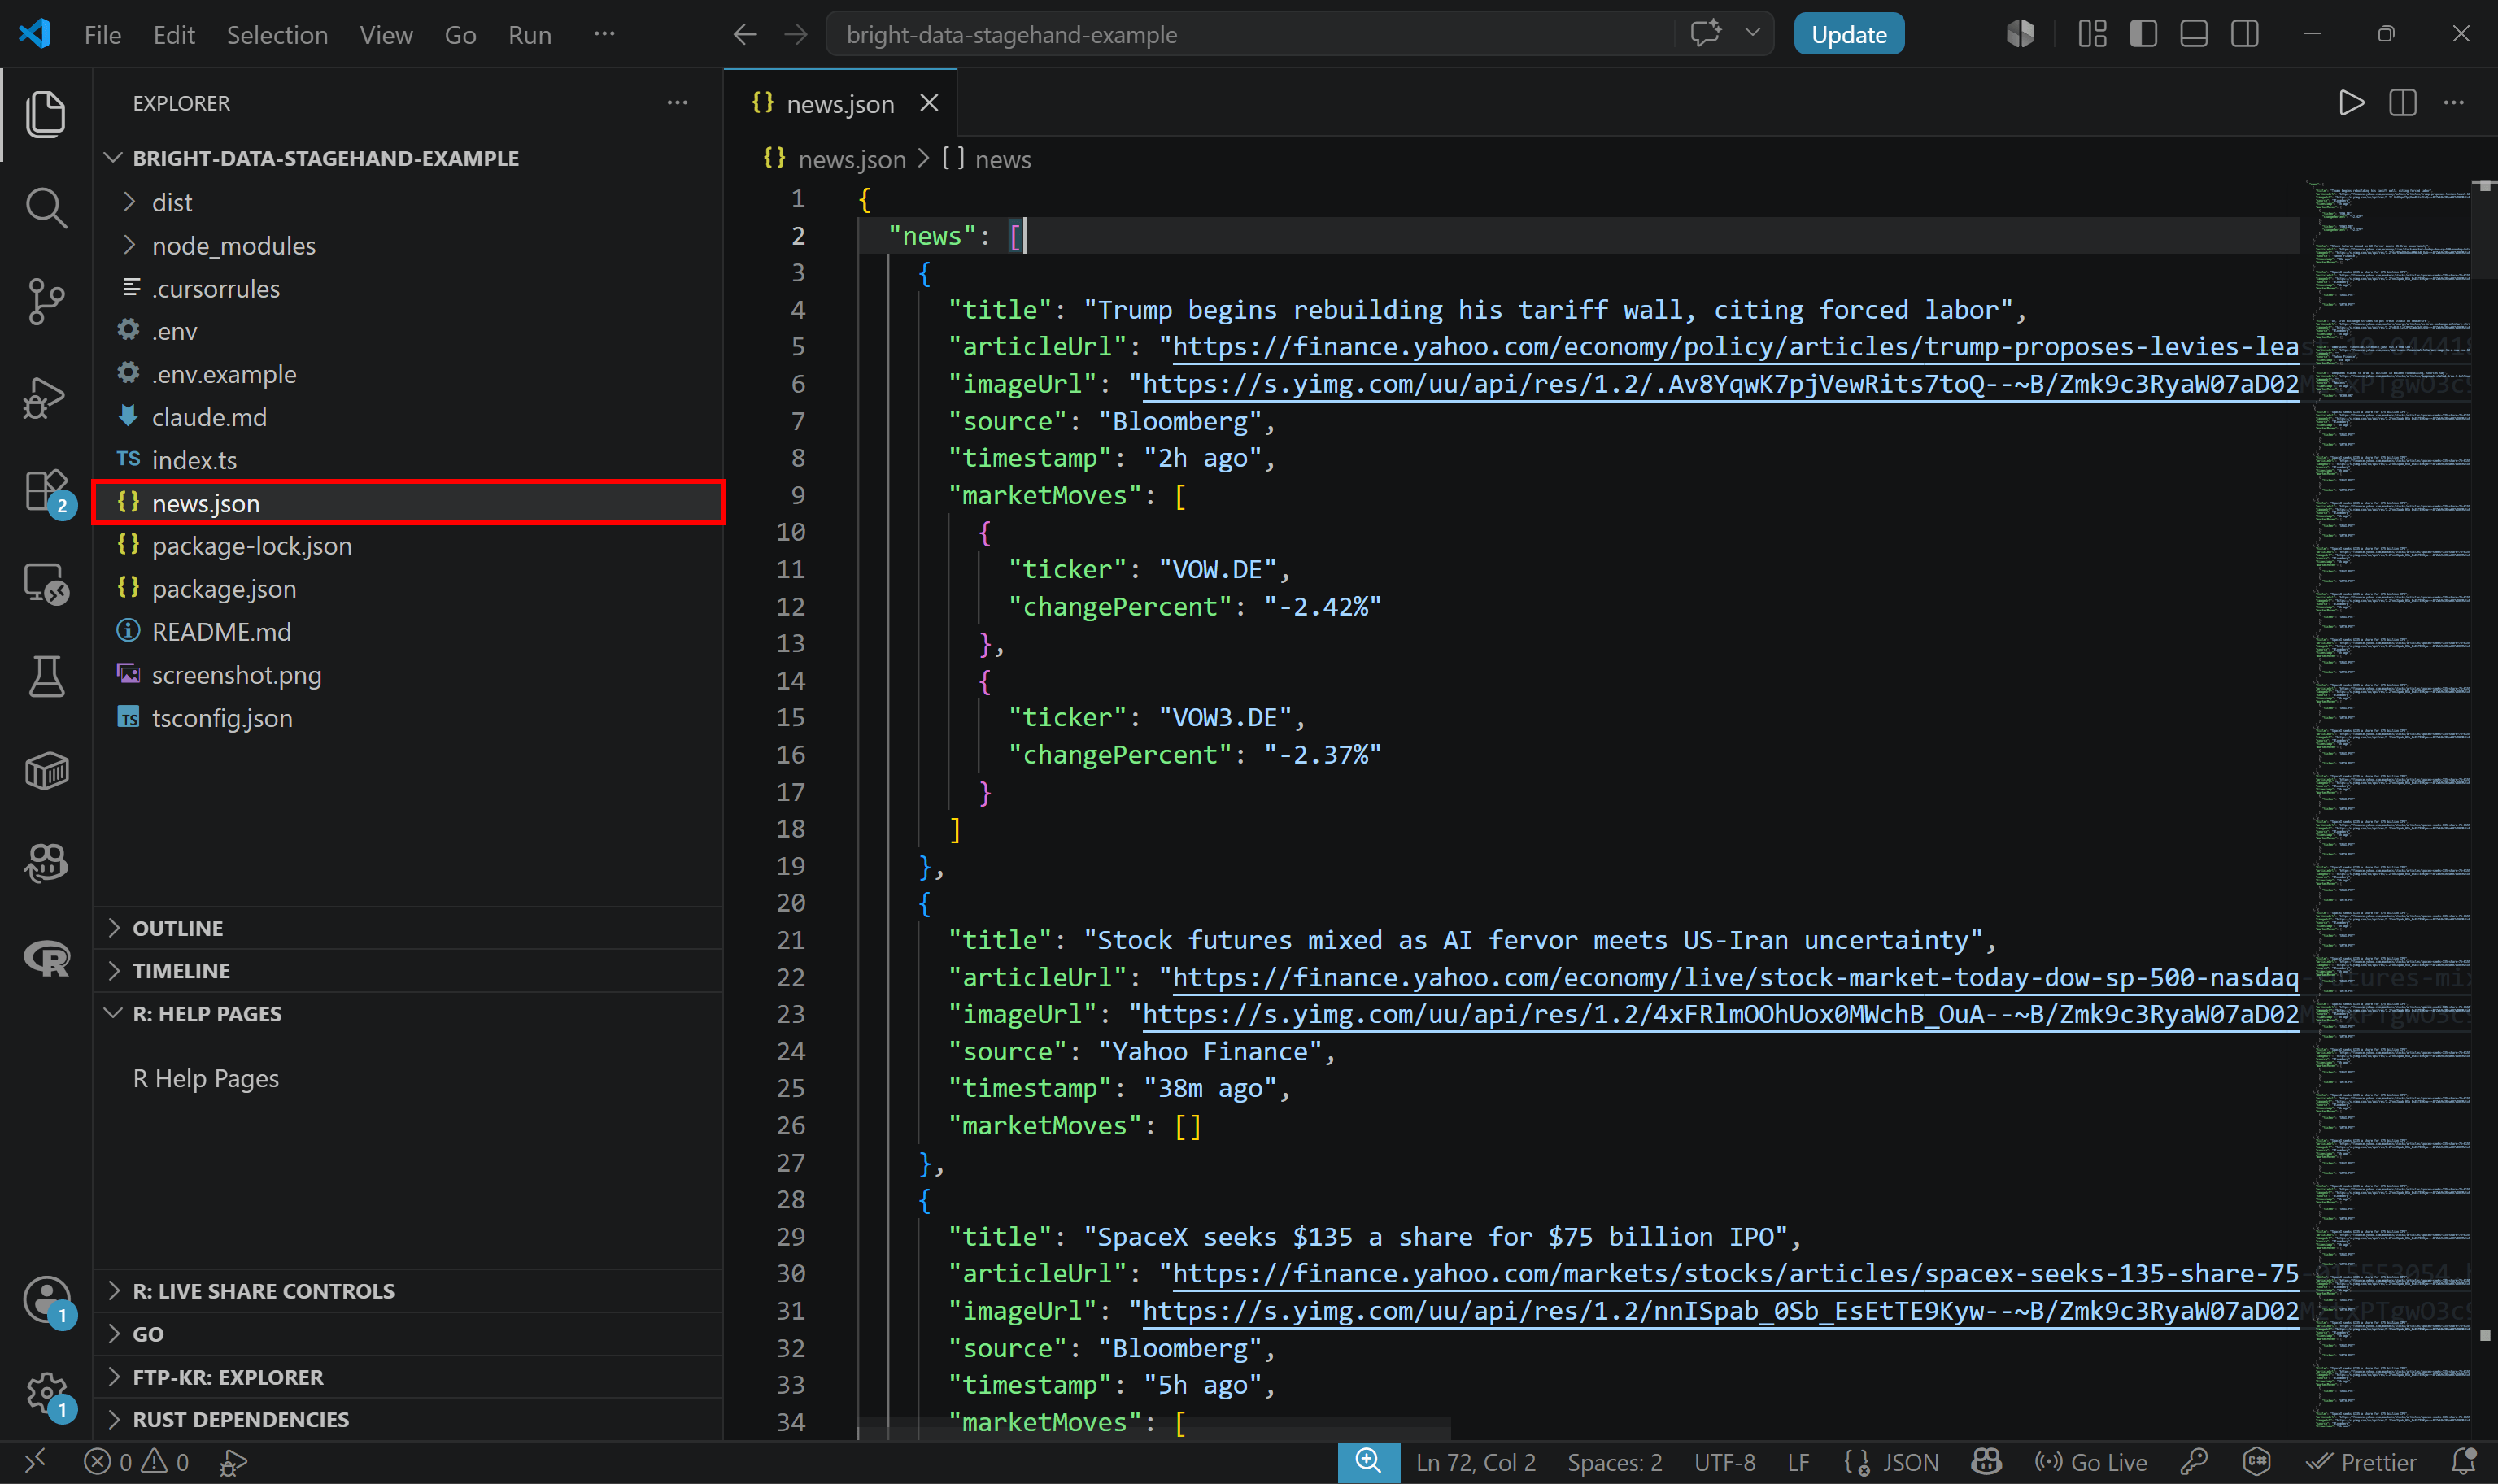Image resolution: width=2498 pixels, height=1484 pixels.
Task: Open Remote Explorer icon in activity bar
Action: pyautogui.click(x=46, y=583)
